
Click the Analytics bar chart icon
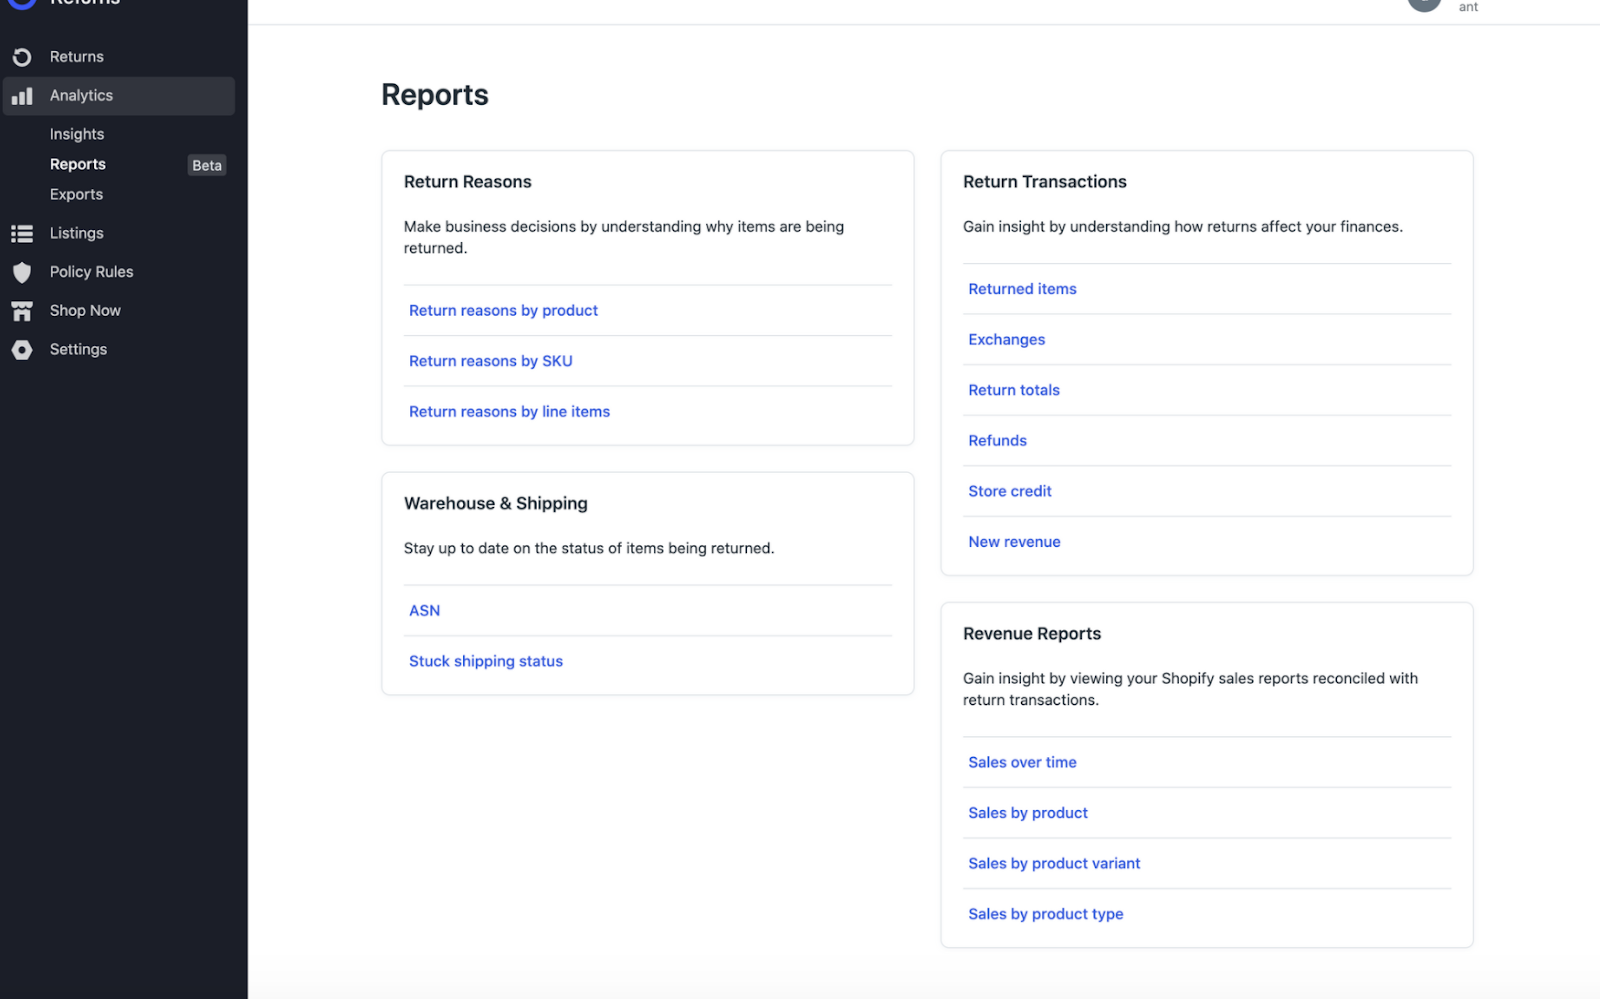[x=22, y=96]
